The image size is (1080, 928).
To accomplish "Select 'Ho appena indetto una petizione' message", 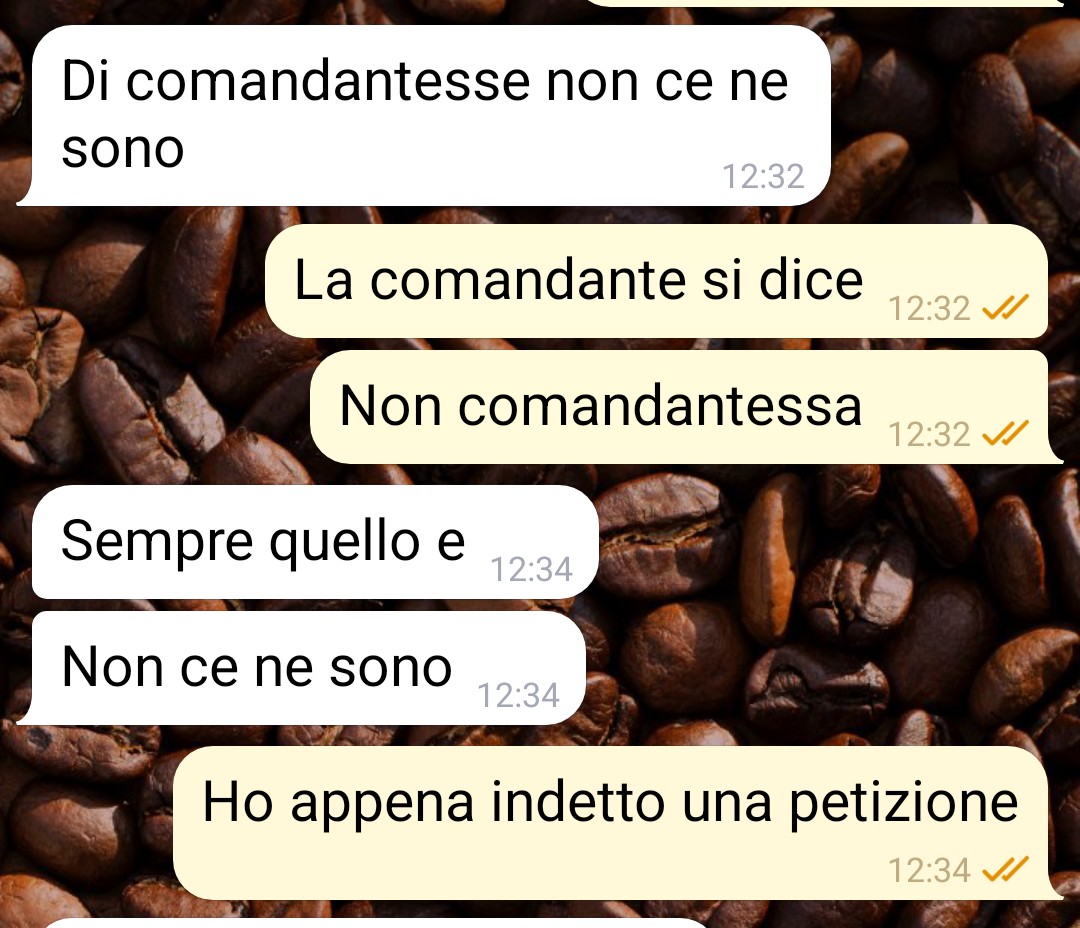I will 617,823.
